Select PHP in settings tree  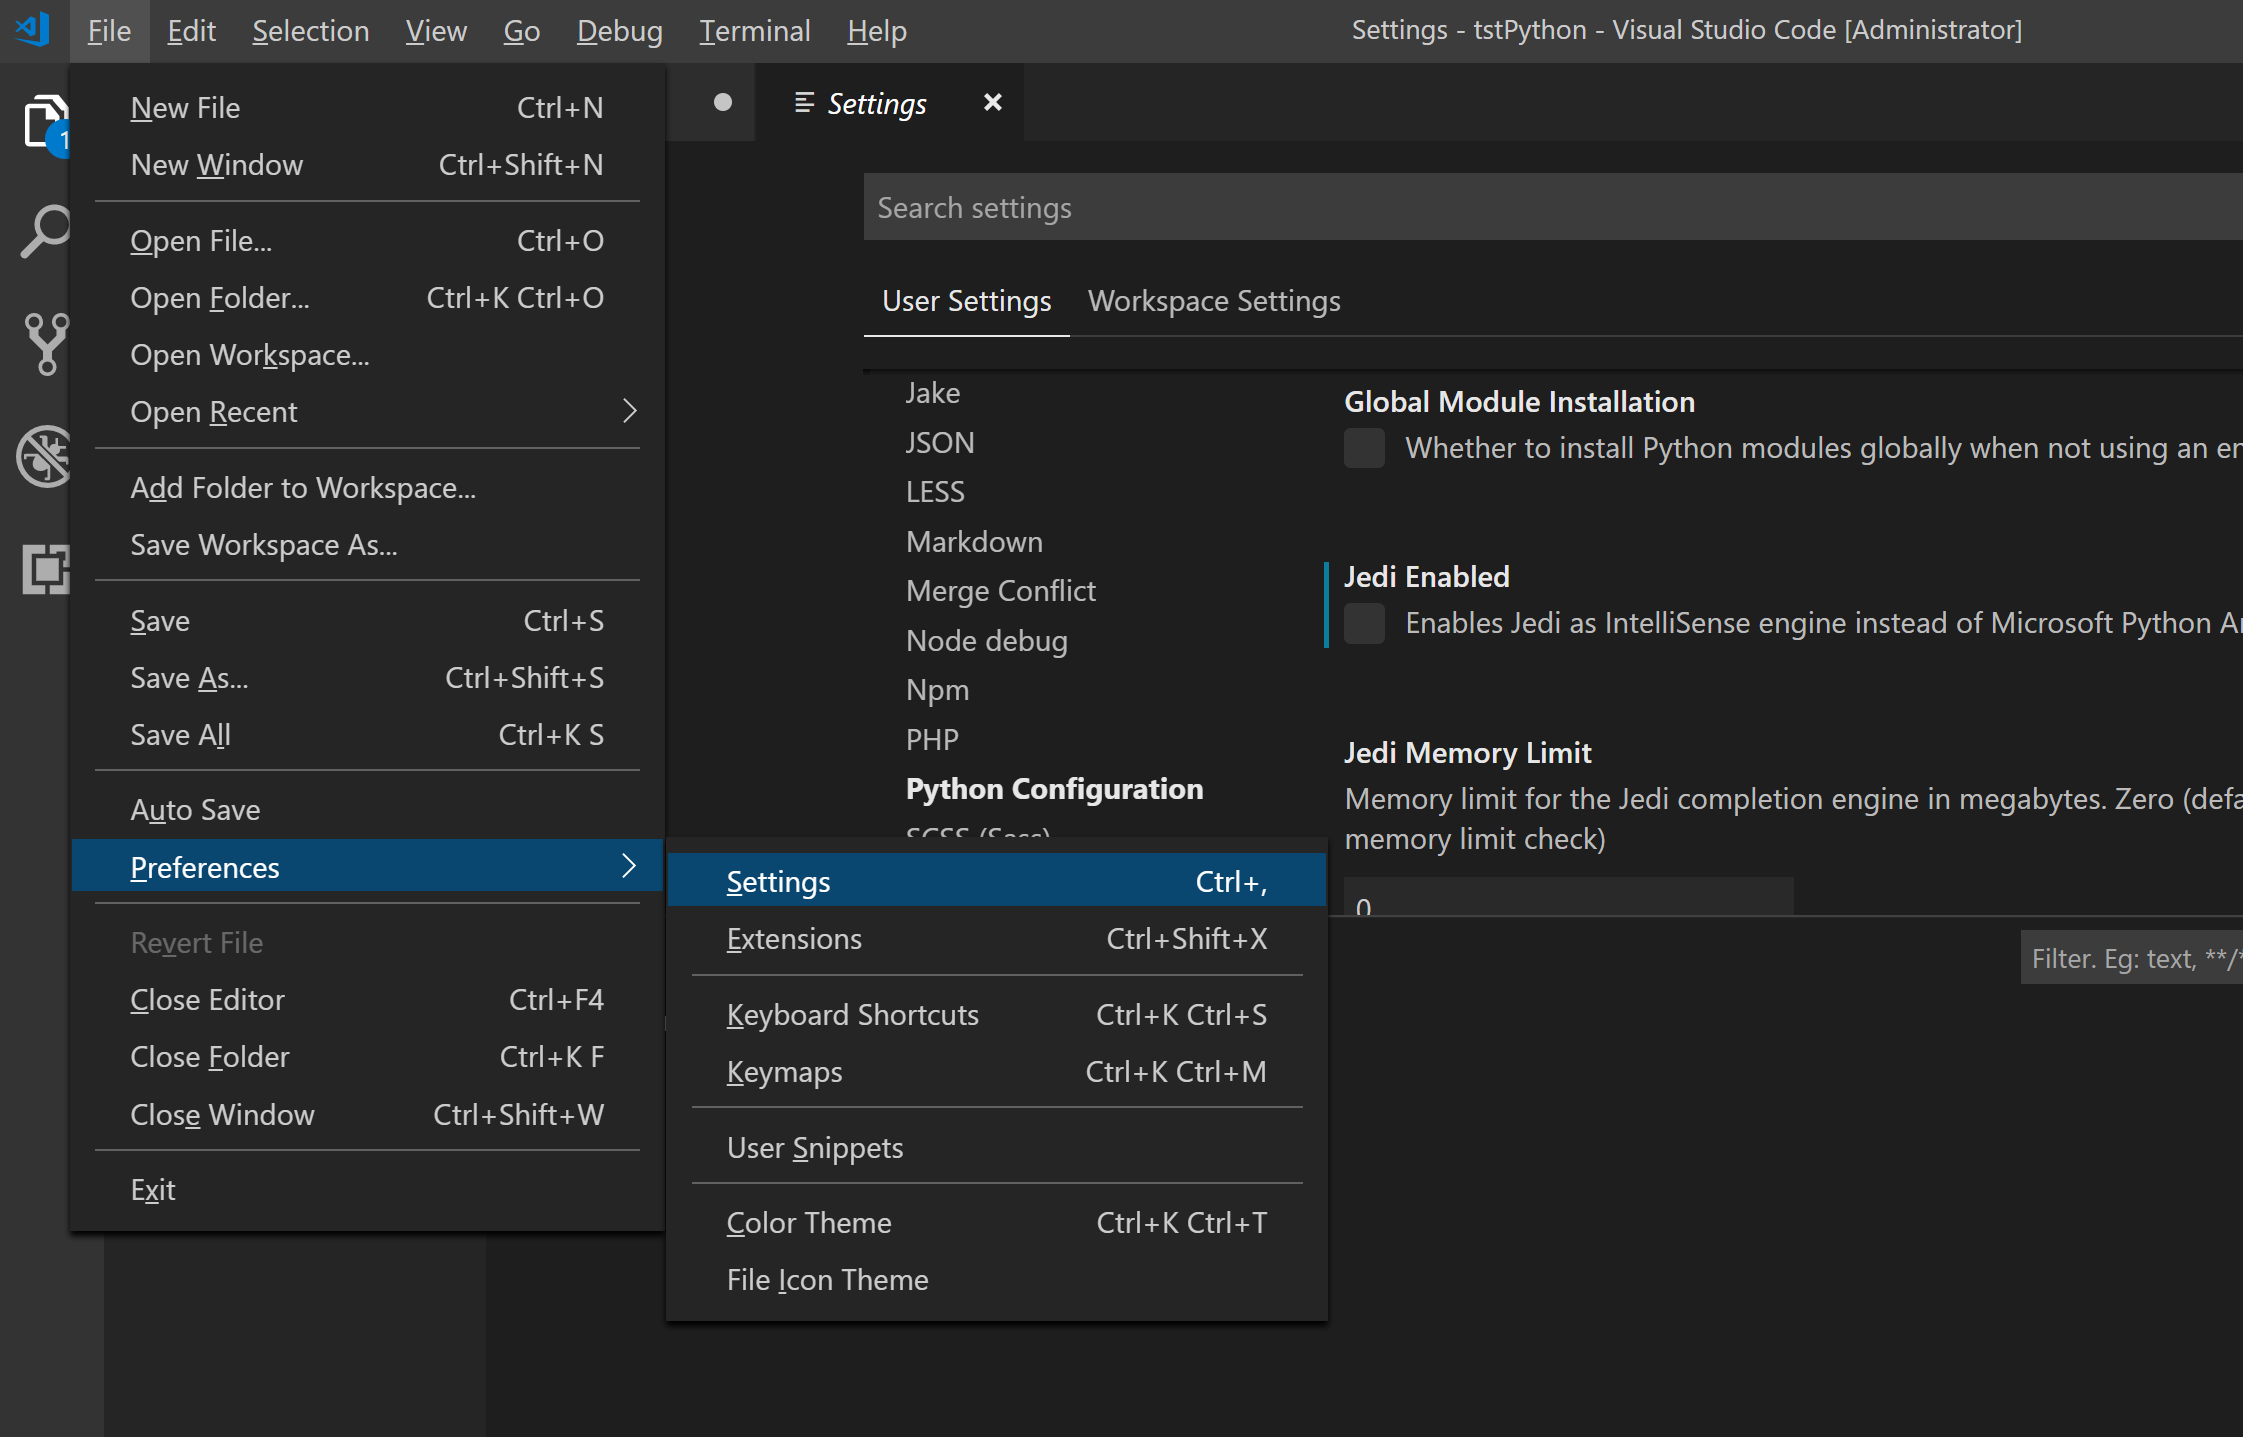pos(932,740)
